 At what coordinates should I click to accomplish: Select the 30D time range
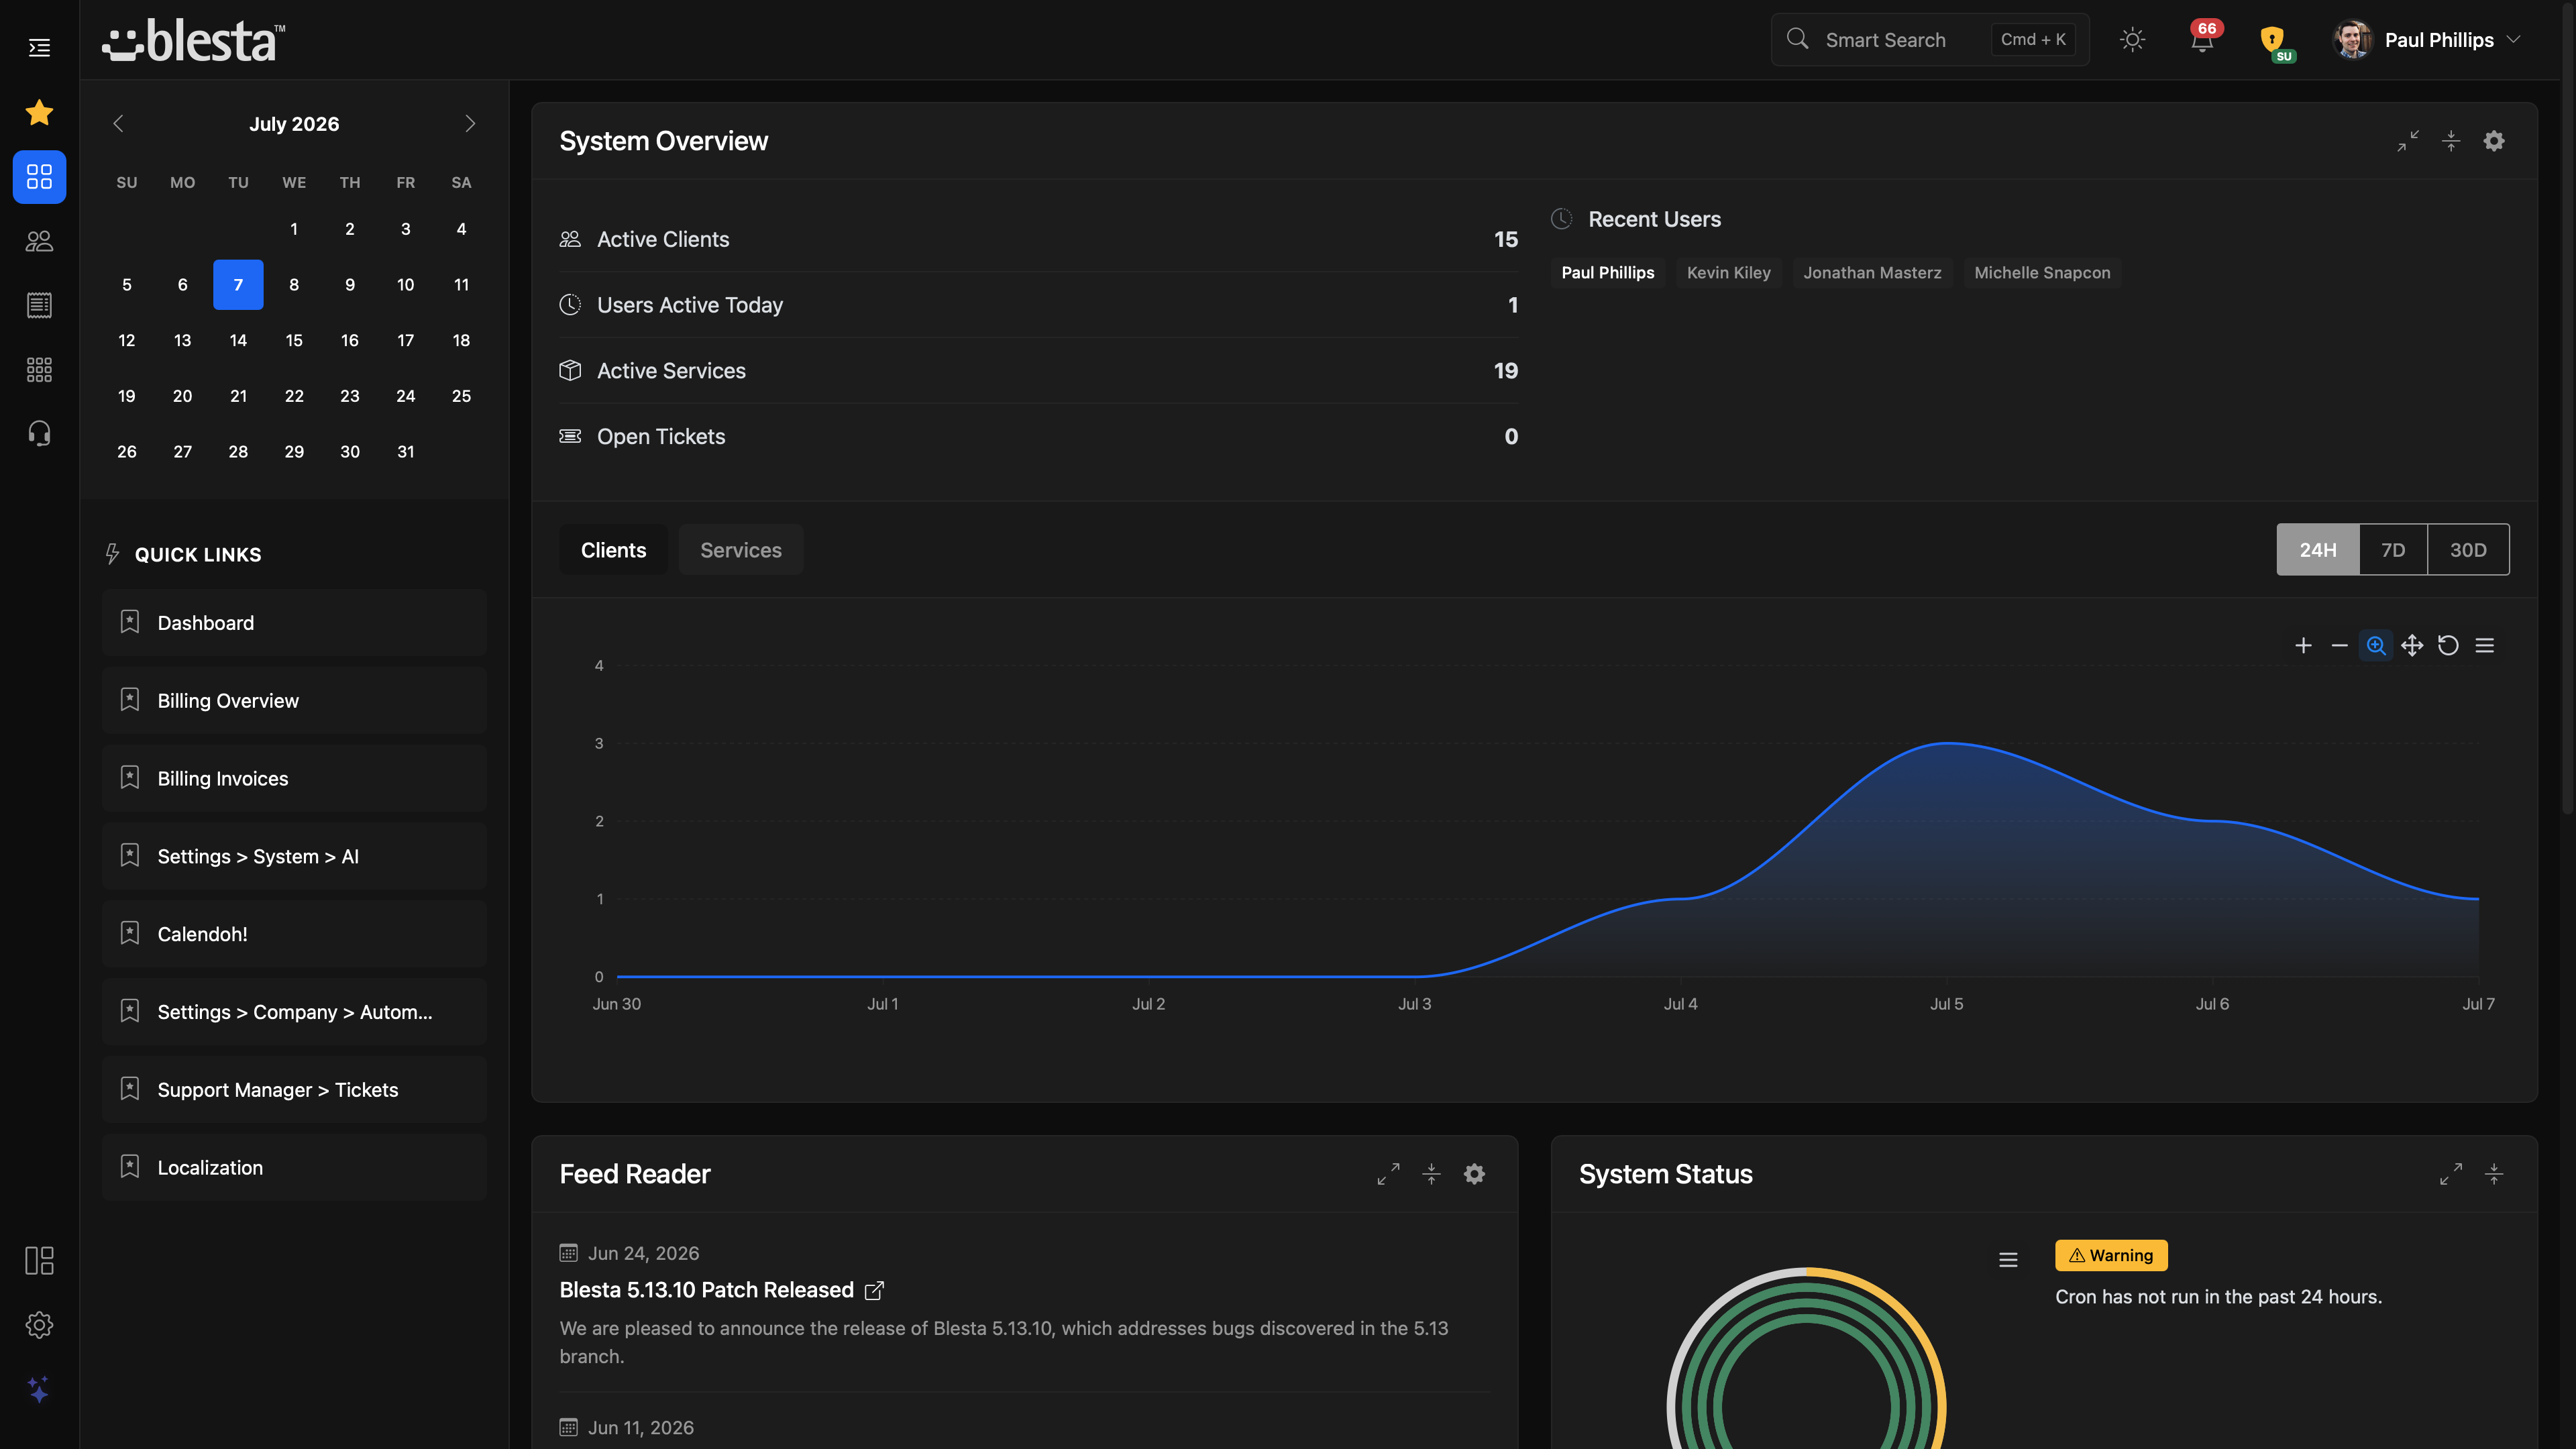(x=2468, y=550)
